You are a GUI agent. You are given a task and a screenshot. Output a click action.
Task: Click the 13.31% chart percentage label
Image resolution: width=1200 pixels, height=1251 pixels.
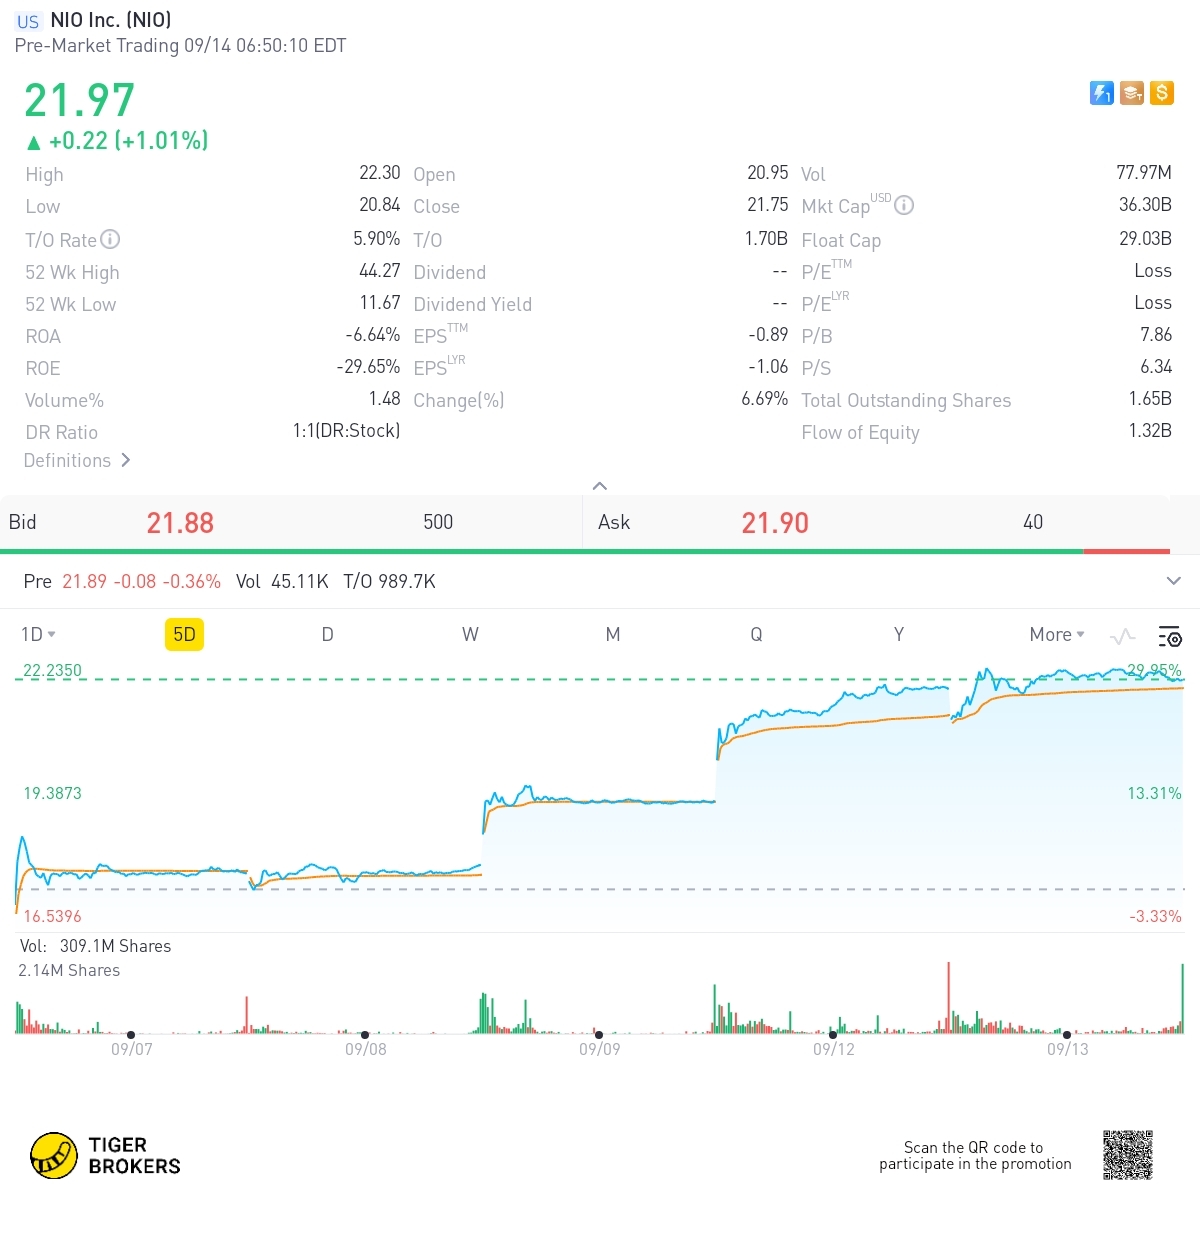[x=1154, y=793]
